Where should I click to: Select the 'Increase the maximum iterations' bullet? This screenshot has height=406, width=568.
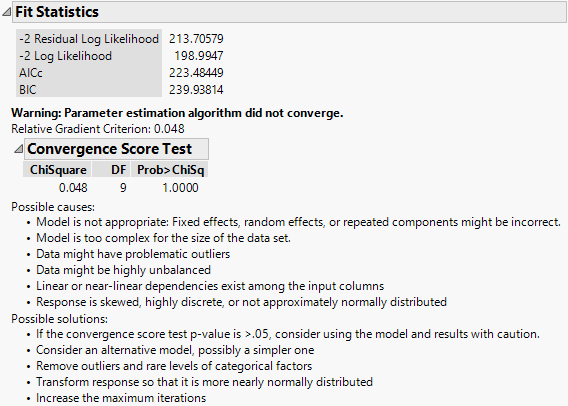tap(121, 398)
